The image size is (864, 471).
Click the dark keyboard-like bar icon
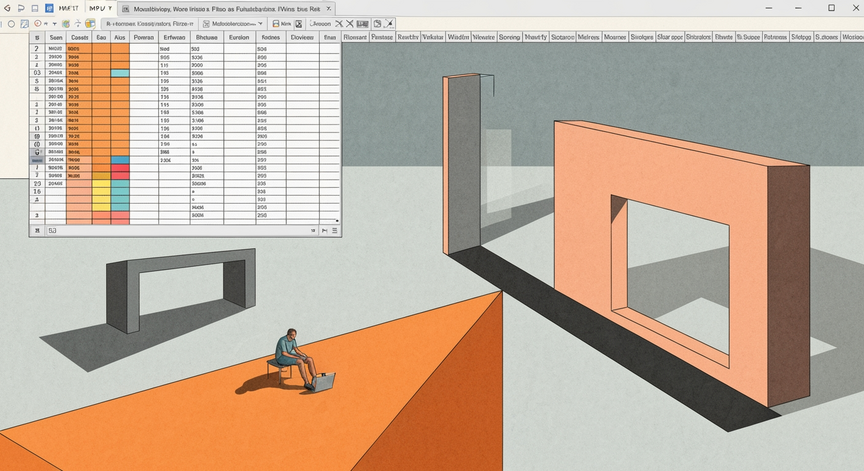tap(363, 24)
